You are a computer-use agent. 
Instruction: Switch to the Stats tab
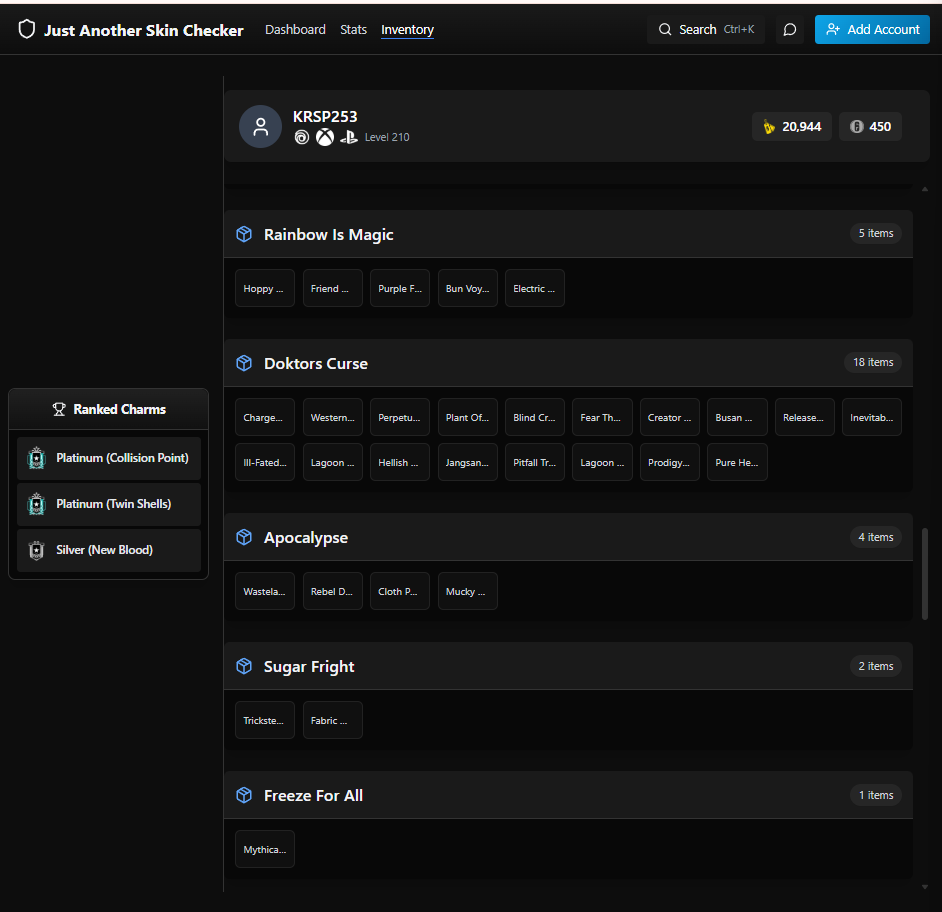point(353,29)
